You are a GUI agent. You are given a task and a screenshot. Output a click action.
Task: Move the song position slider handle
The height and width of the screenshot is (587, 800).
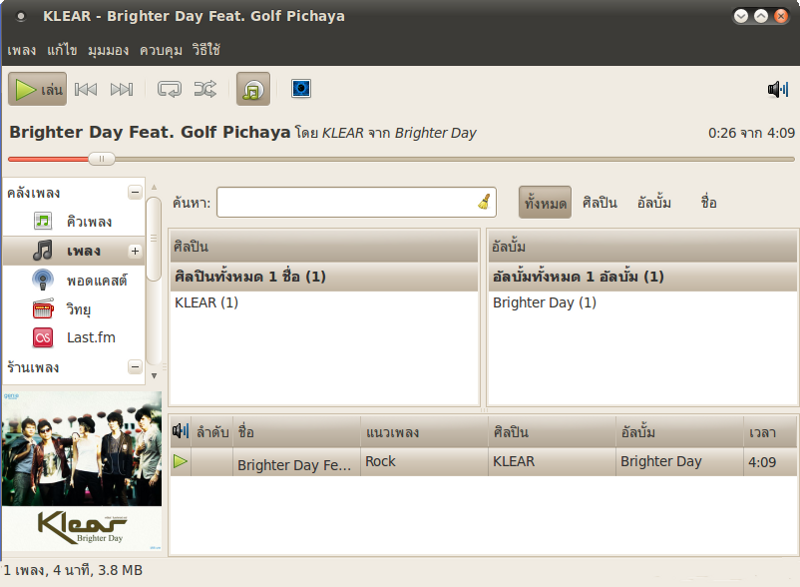click(102, 159)
